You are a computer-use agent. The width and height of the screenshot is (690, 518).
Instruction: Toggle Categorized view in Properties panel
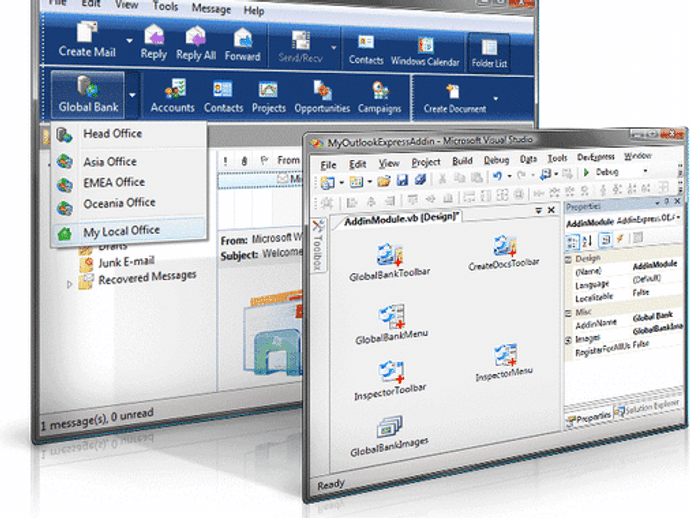(x=572, y=242)
